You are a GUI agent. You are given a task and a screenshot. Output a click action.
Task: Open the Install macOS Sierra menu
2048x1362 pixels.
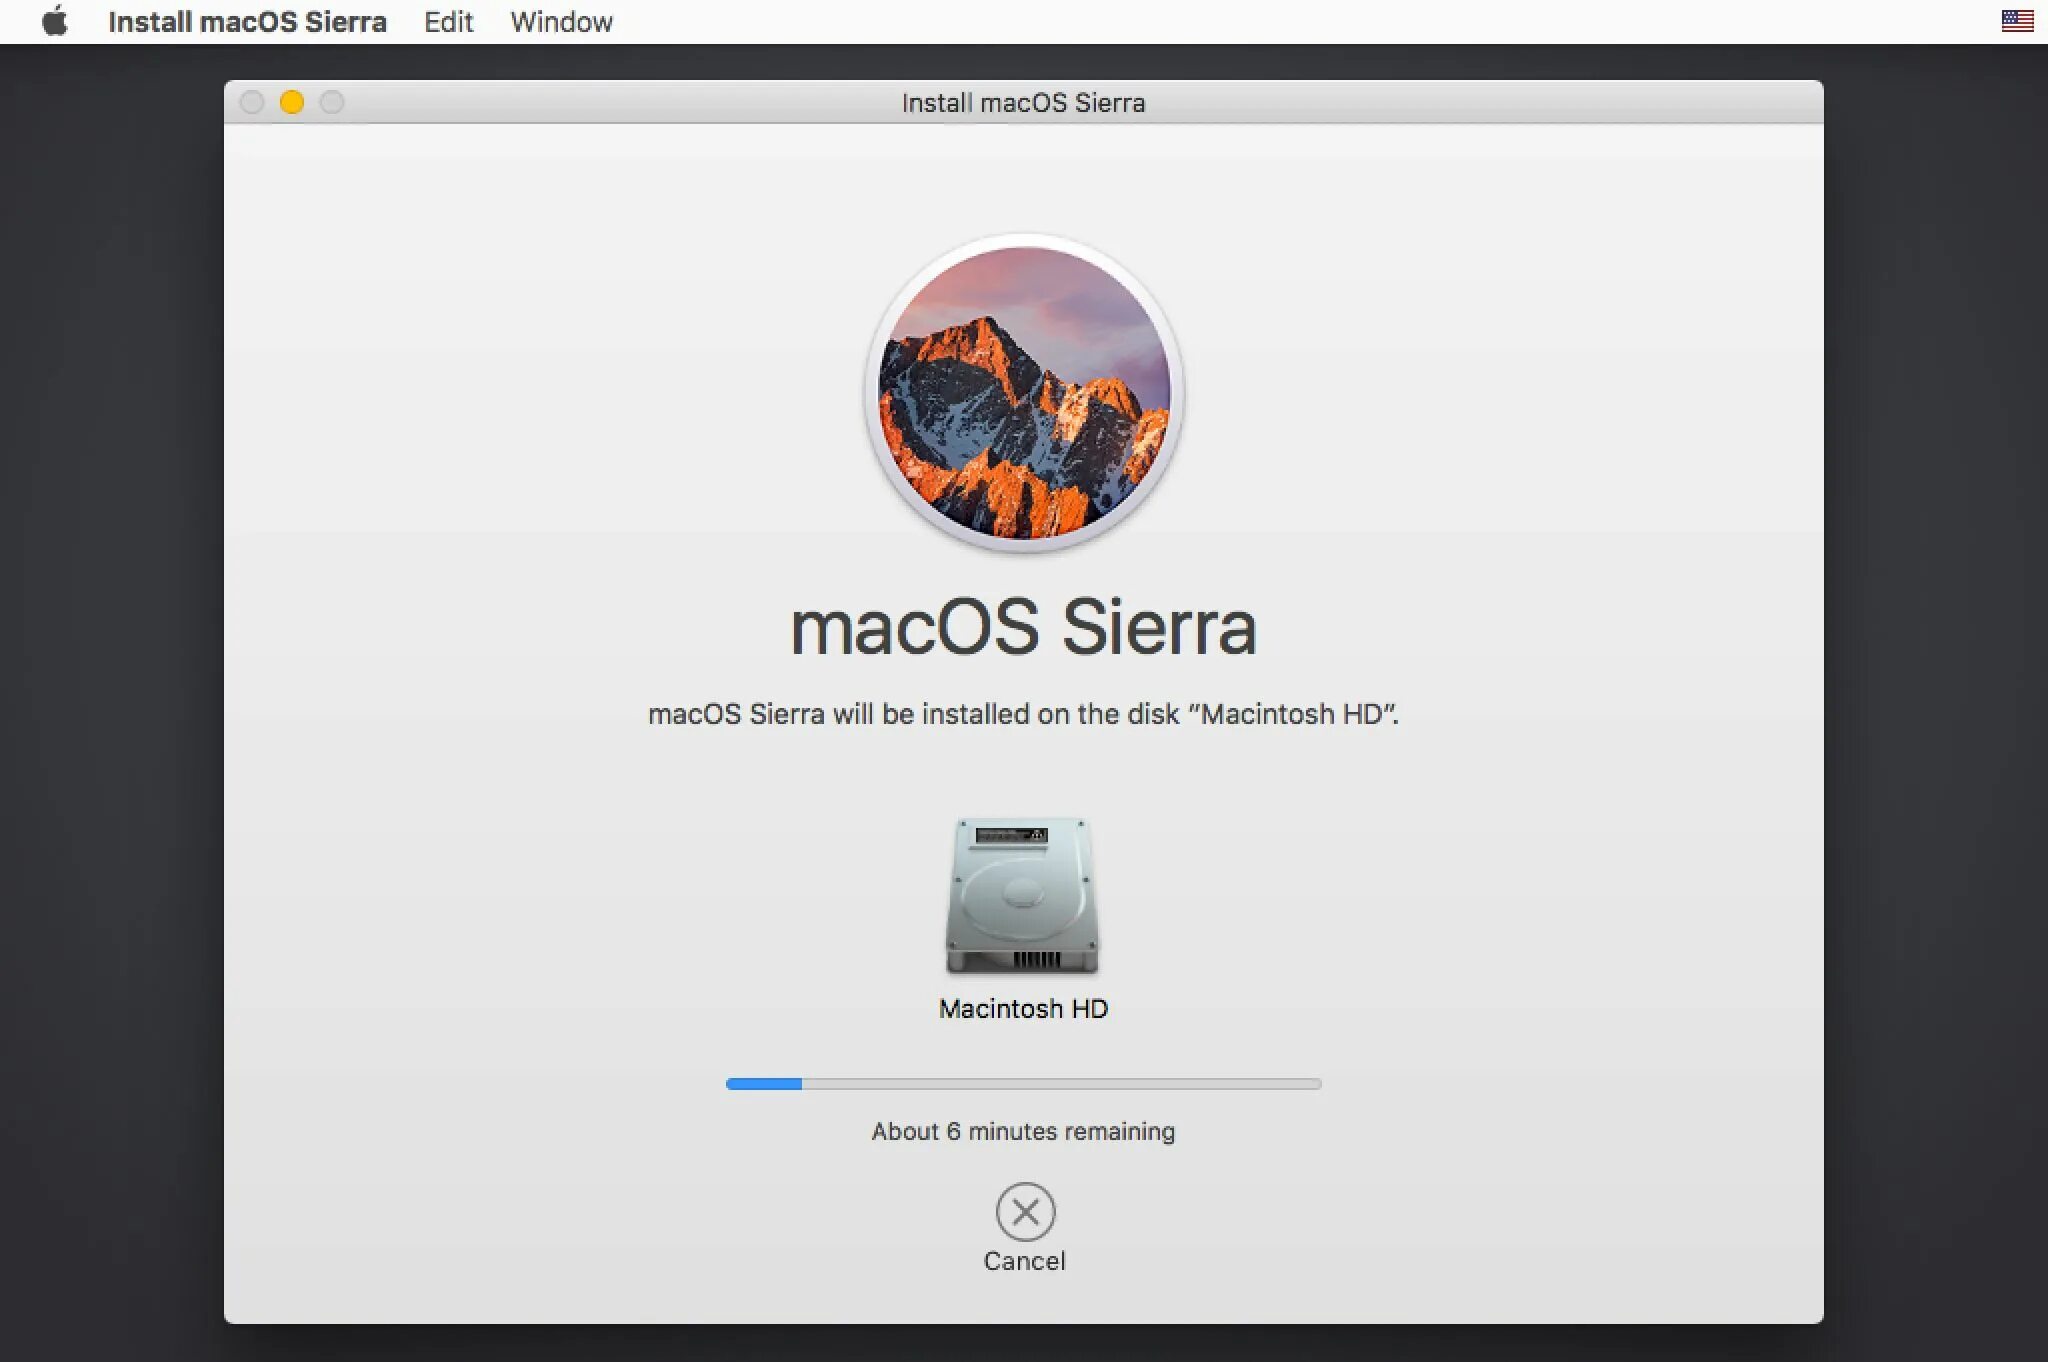[x=247, y=22]
